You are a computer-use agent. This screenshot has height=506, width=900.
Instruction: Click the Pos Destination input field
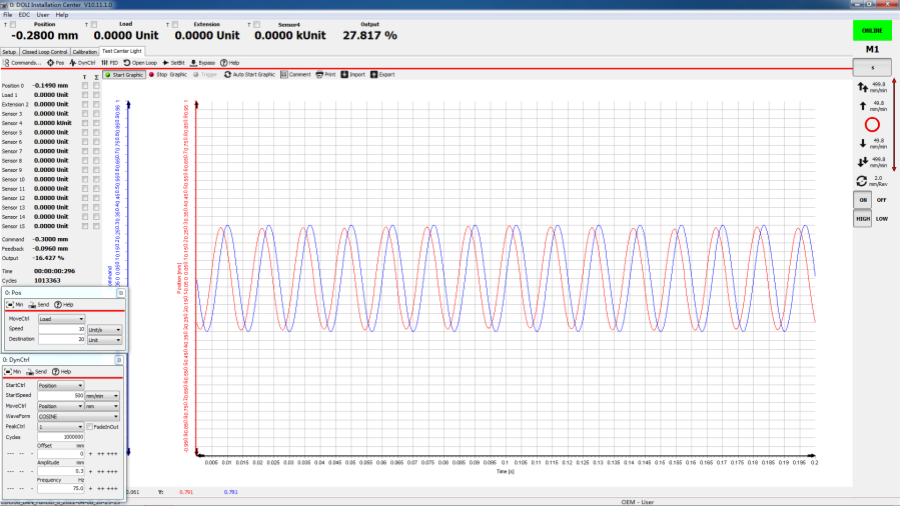click(x=61, y=340)
